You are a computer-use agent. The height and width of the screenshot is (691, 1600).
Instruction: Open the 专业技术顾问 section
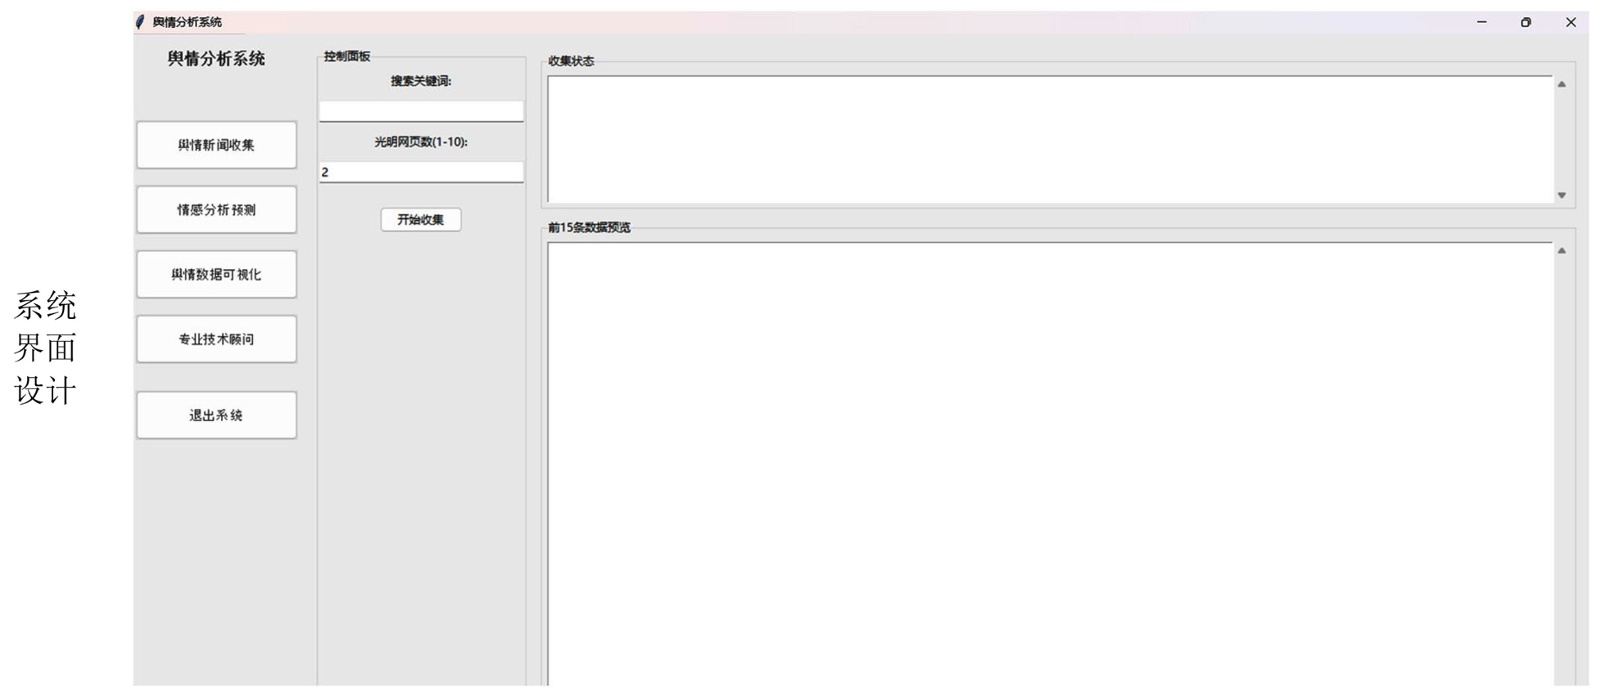click(x=216, y=339)
